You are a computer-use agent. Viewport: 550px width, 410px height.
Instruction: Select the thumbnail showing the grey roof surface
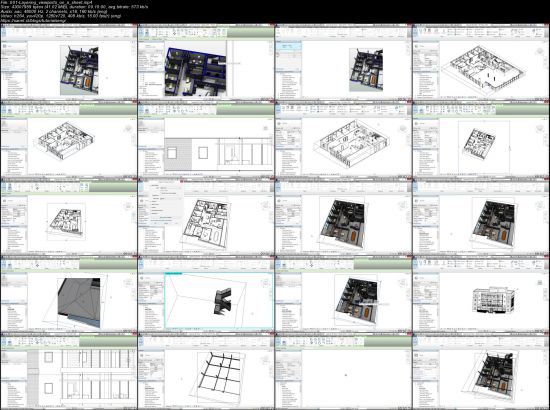(x=69, y=294)
